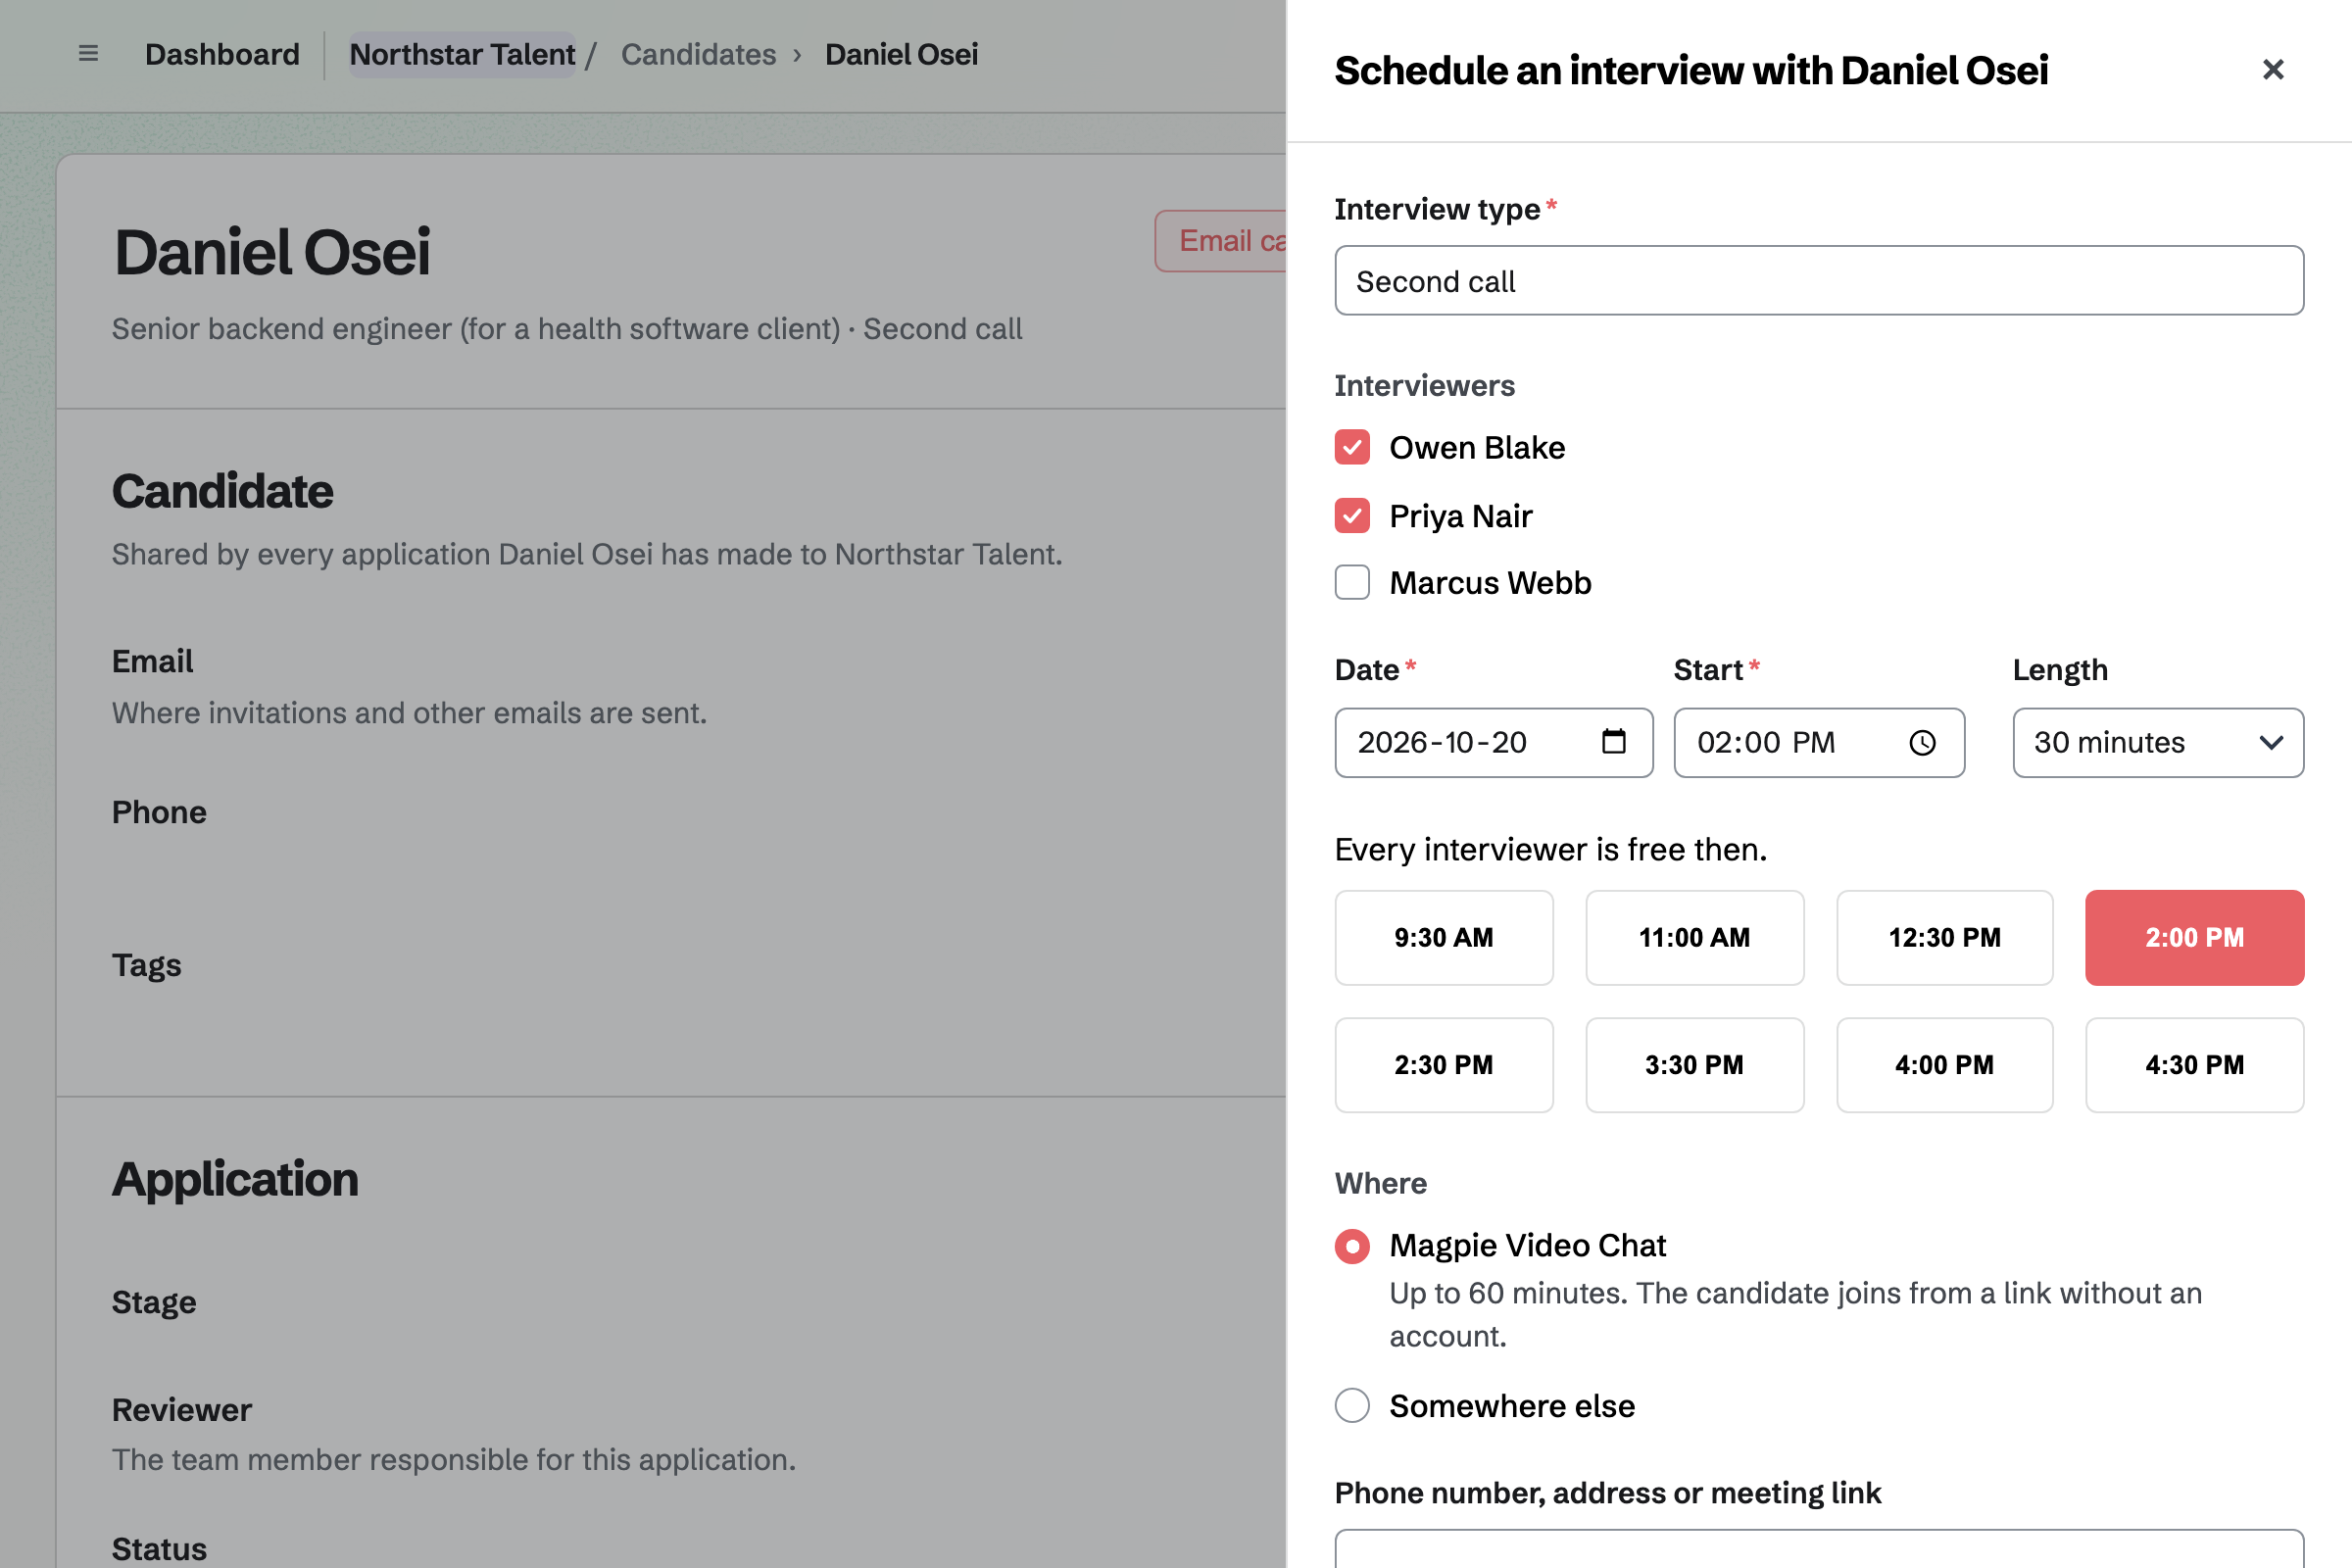This screenshot has height=1568, width=2352.
Task: Pick the 9:30 AM time slot
Action: [1444, 938]
